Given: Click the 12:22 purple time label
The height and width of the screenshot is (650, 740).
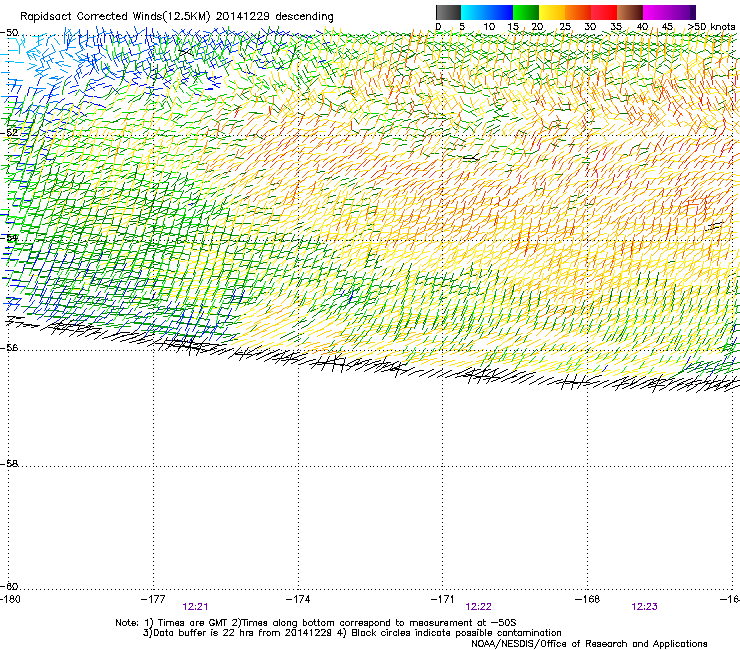Looking at the screenshot, I should (478, 607).
